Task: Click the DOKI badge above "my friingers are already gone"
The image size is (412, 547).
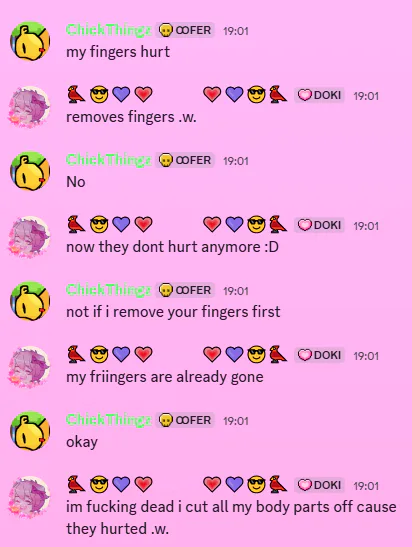Action: 319,355
